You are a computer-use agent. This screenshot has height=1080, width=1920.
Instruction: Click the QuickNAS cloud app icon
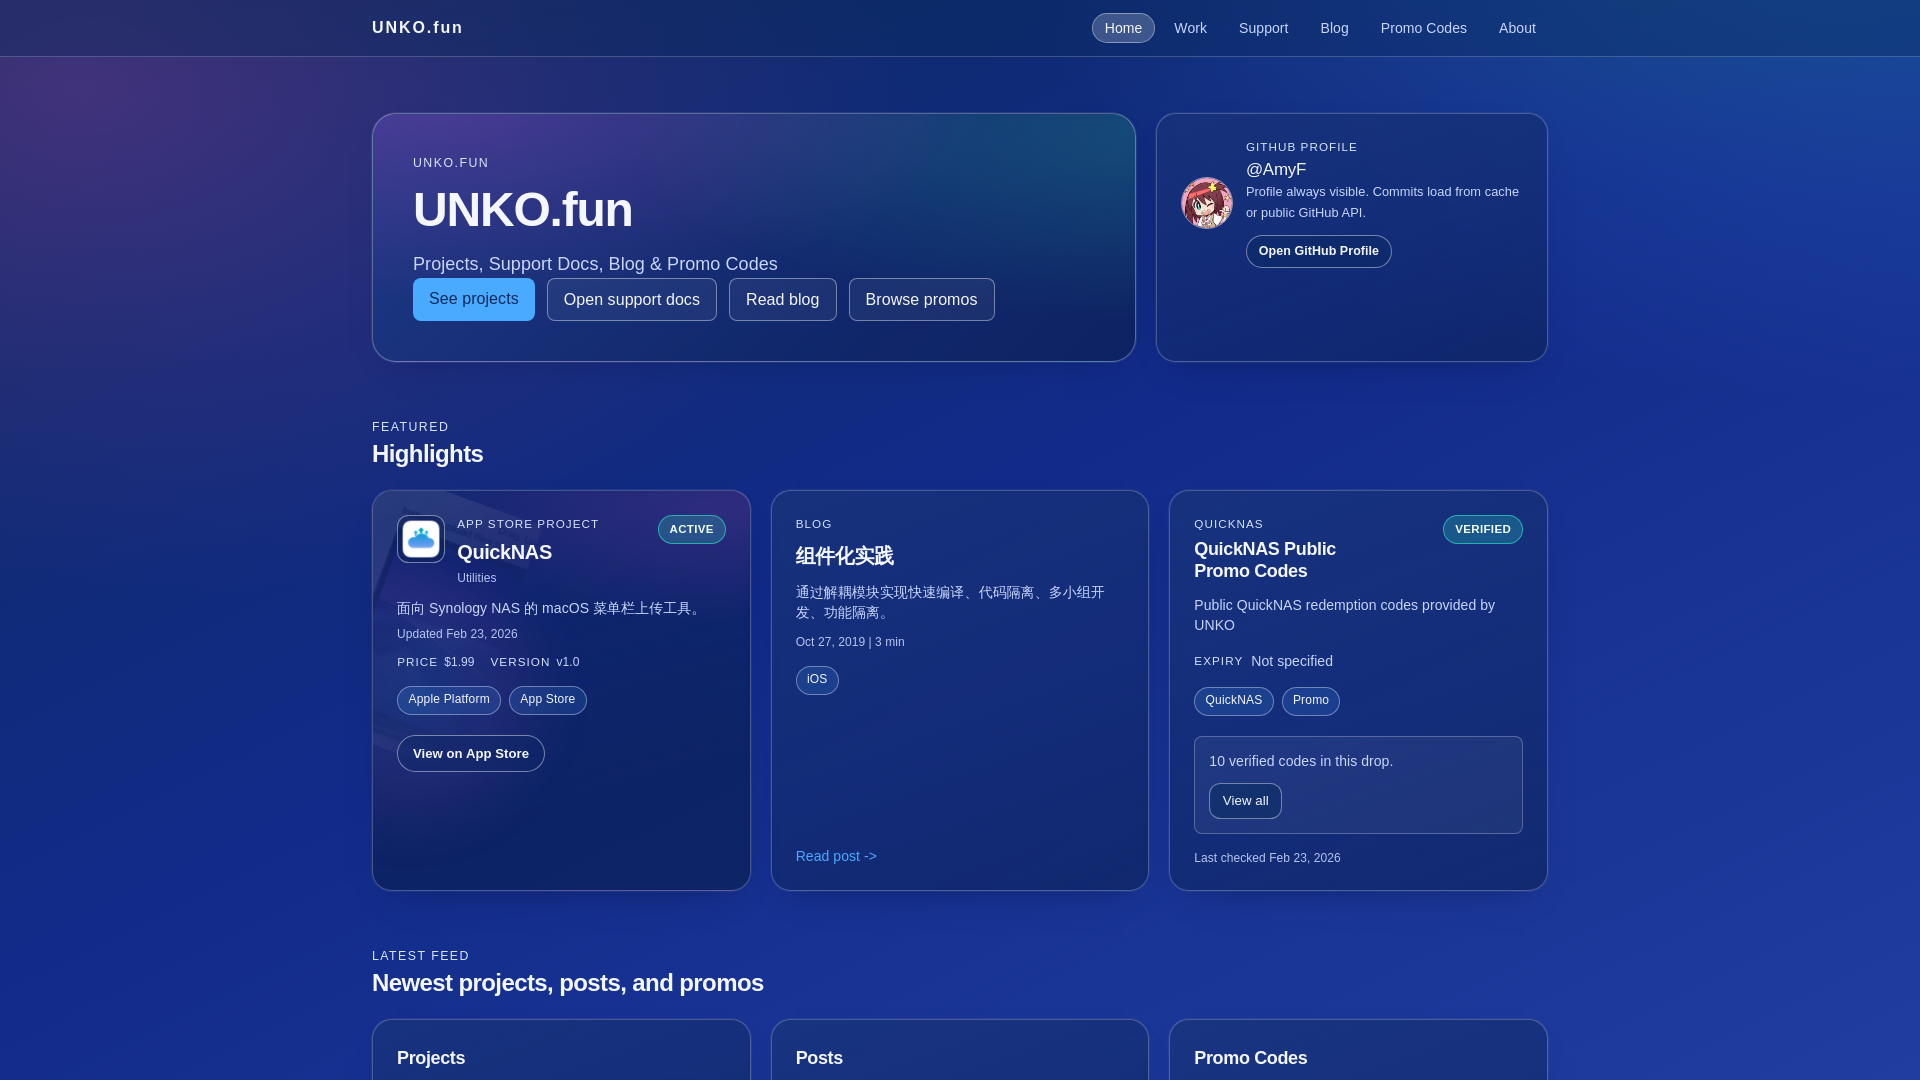click(421, 539)
